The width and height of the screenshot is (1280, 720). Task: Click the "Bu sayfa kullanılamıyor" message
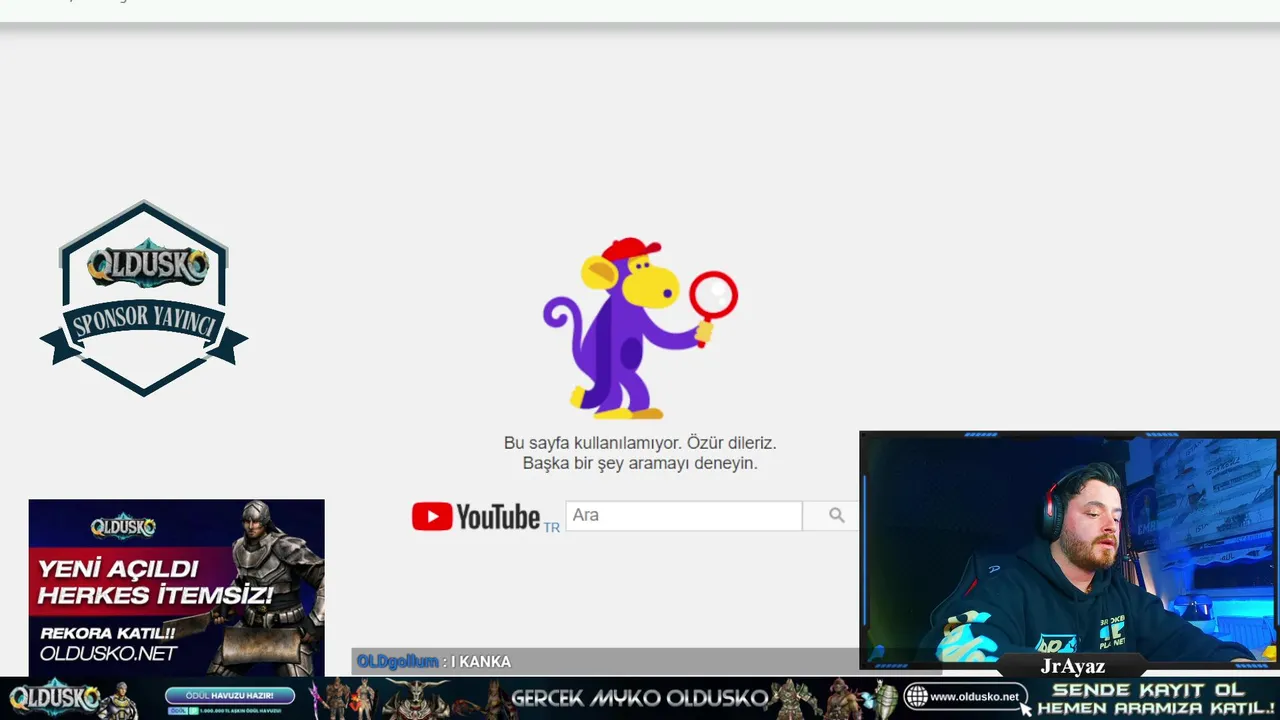point(640,442)
